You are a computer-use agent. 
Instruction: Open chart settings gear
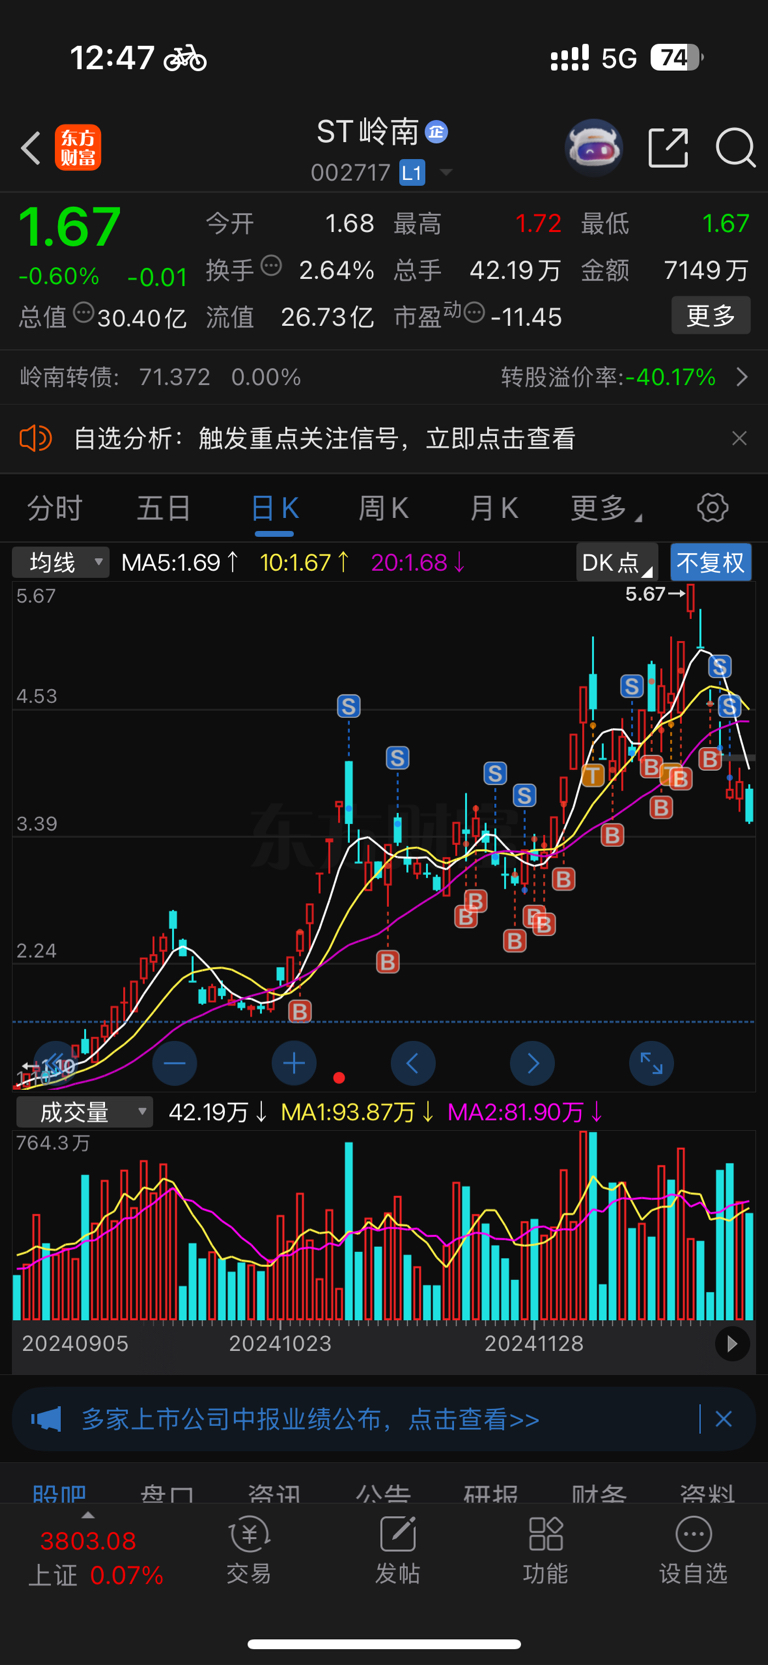[712, 507]
